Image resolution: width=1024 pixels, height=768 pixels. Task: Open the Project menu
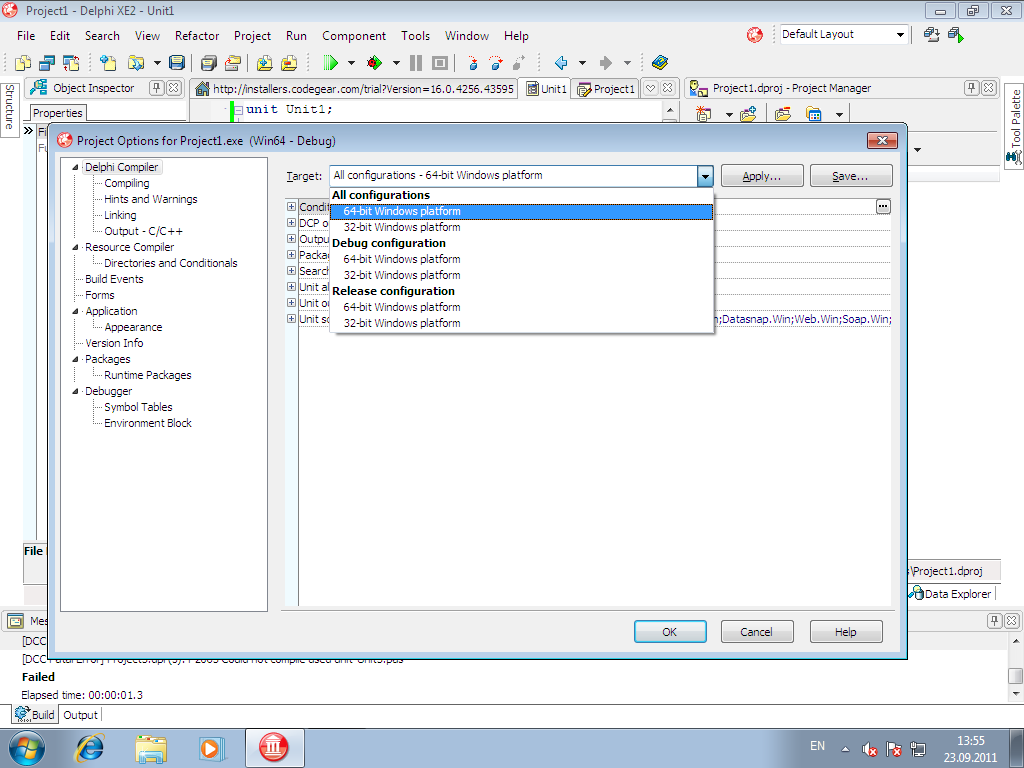[x=252, y=36]
